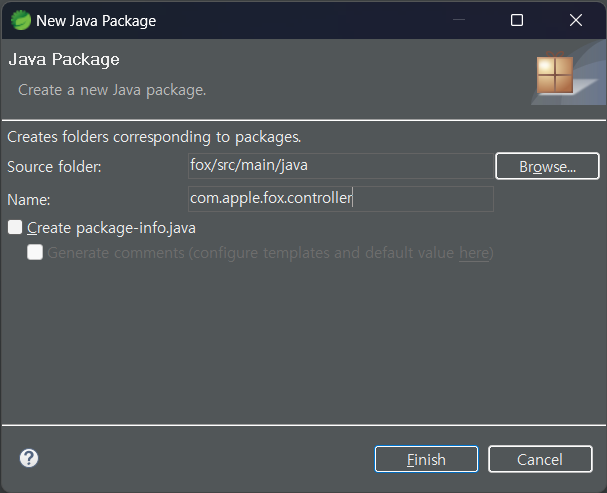Open the 'here' templates configuration link
This screenshot has height=493, width=607.
474,253
